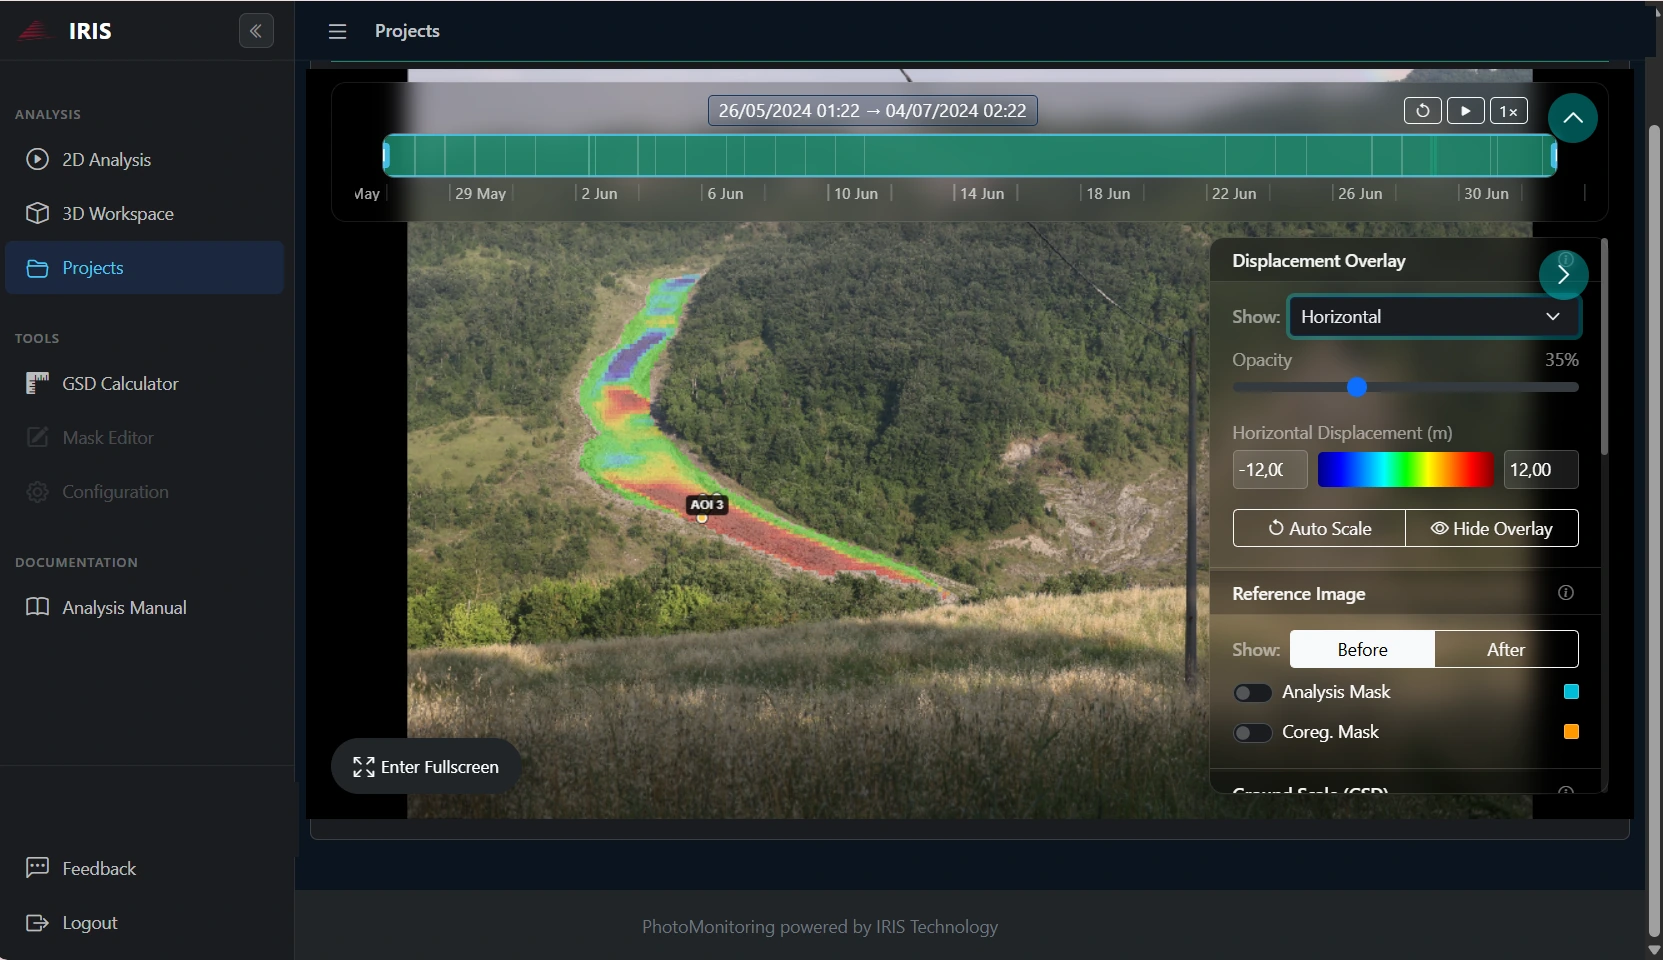Viewport: 1663px width, 960px height.
Task: Select Before reference image
Action: point(1362,650)
